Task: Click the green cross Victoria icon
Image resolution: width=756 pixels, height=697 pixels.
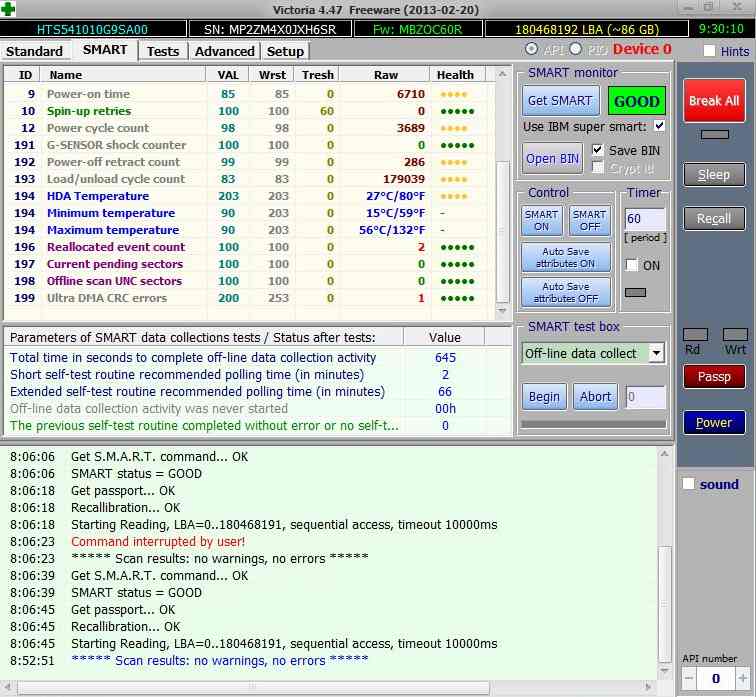Action: 9,10
